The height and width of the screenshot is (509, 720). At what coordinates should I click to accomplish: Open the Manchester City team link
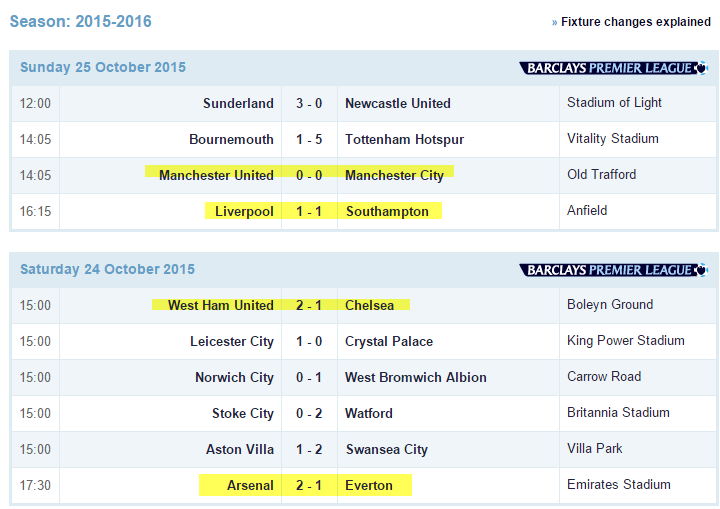394,175
